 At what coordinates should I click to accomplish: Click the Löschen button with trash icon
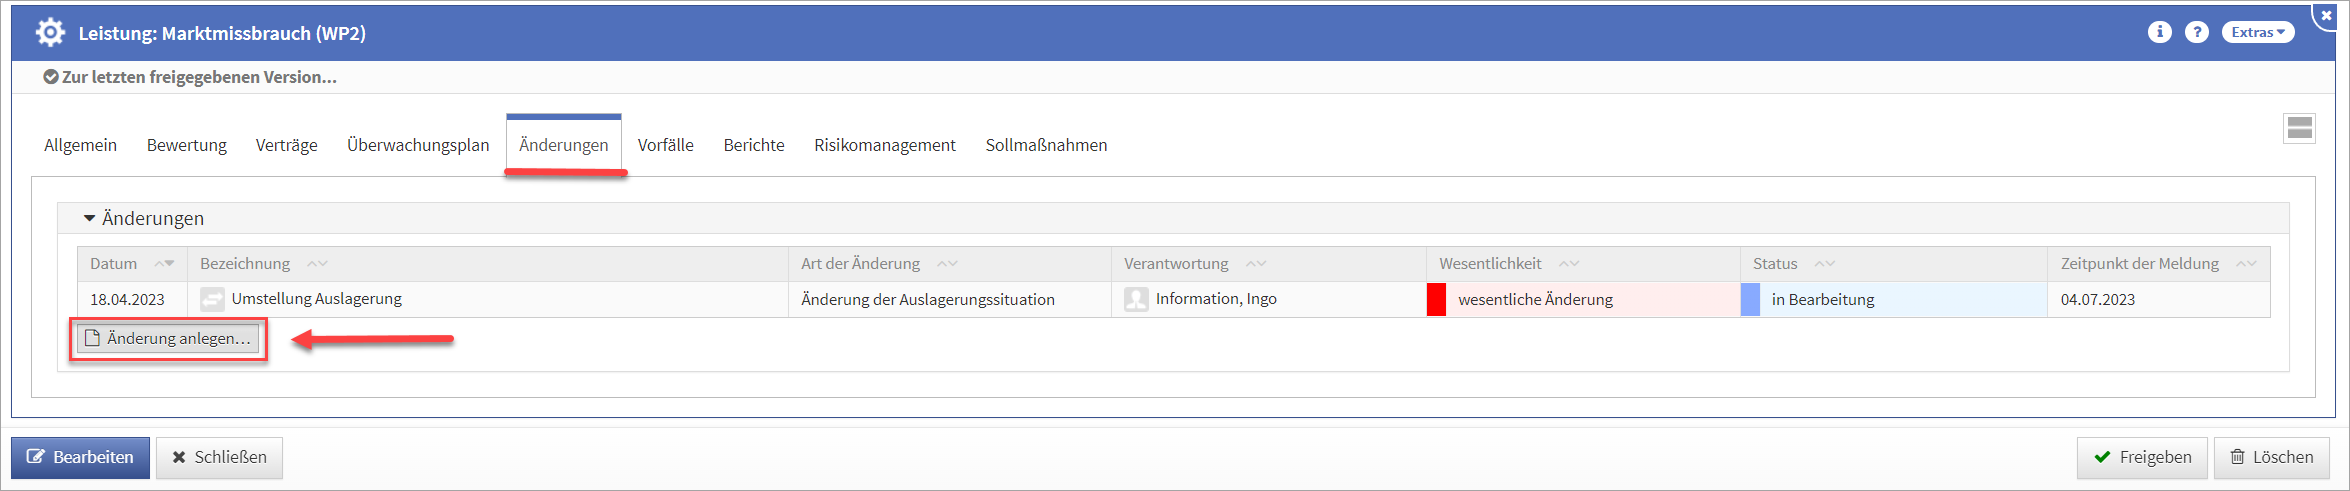2271,457
